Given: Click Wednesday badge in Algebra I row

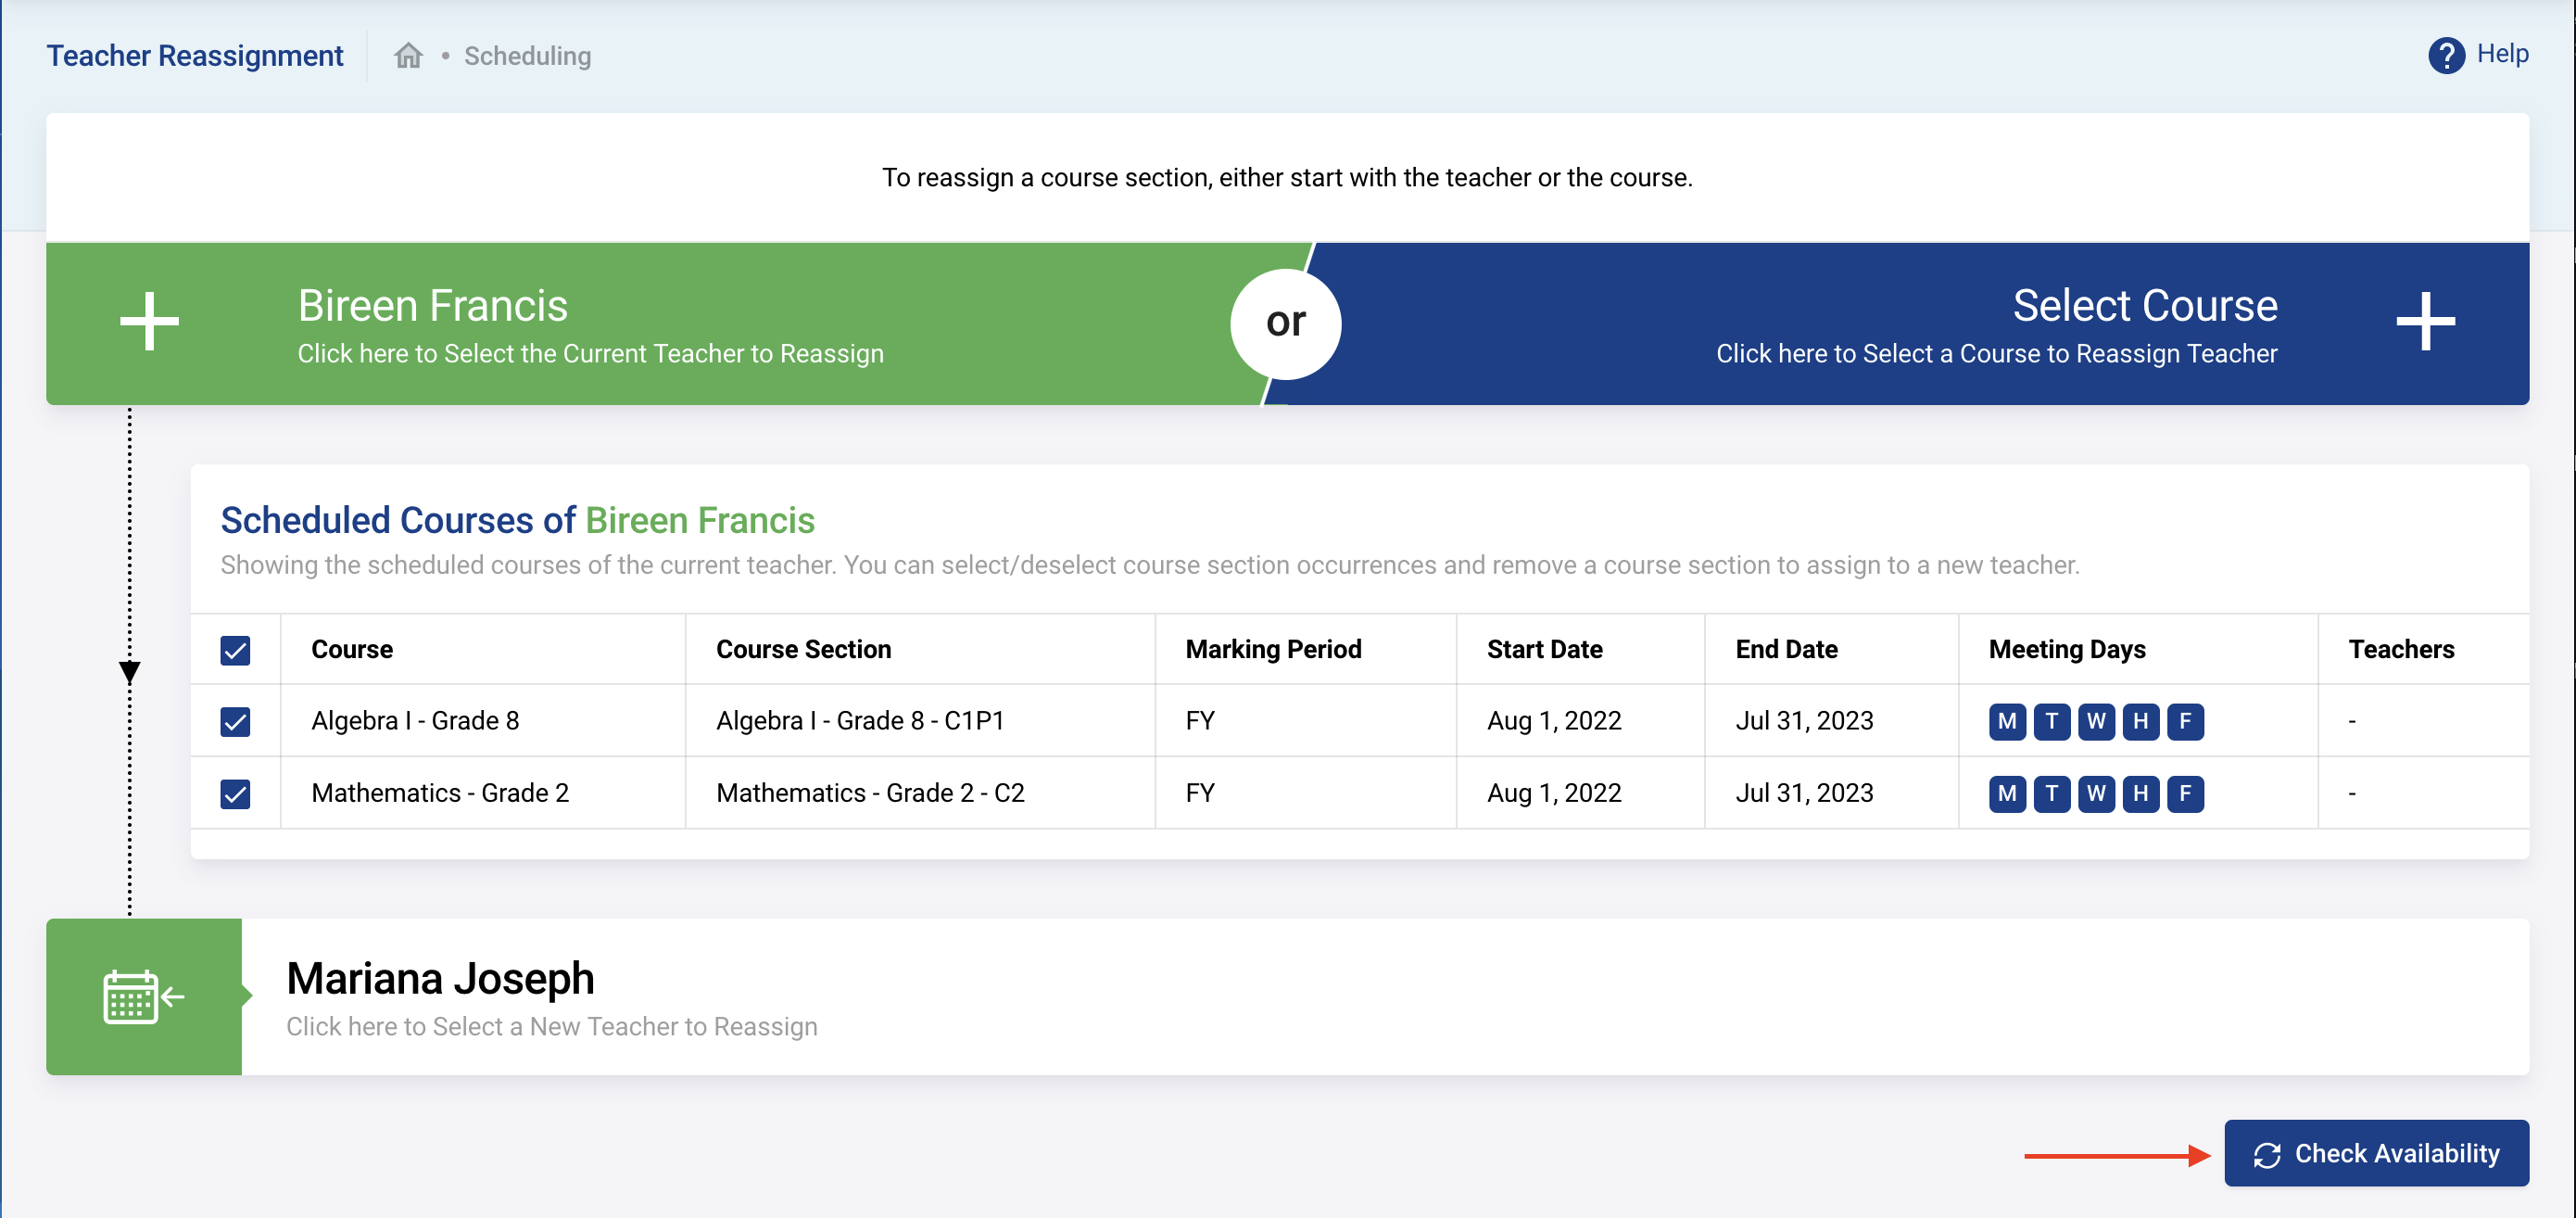Looking at the screenshot, I should point(2095,721).
